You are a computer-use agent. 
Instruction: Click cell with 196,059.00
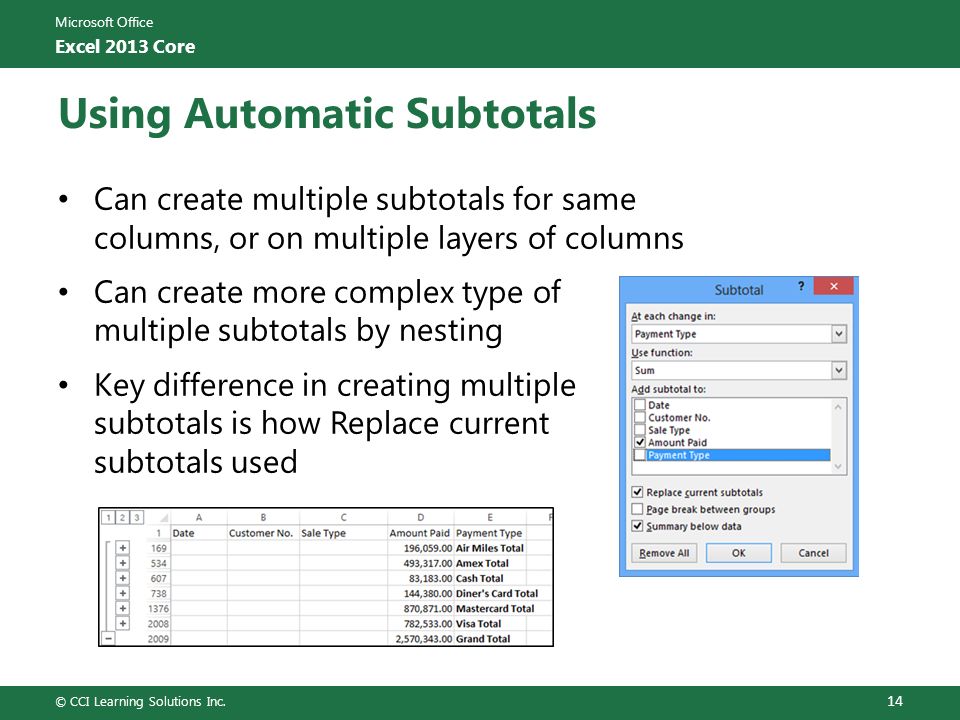421,548
